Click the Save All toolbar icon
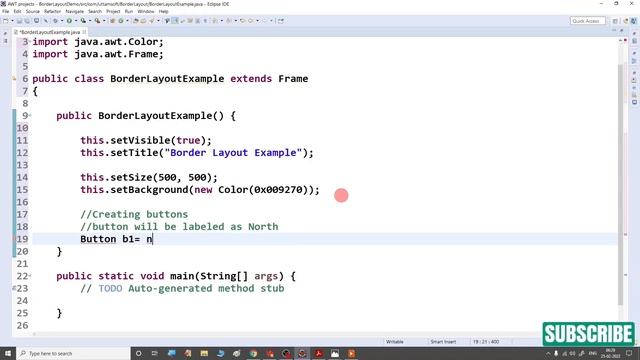 [x=27, y=21]
